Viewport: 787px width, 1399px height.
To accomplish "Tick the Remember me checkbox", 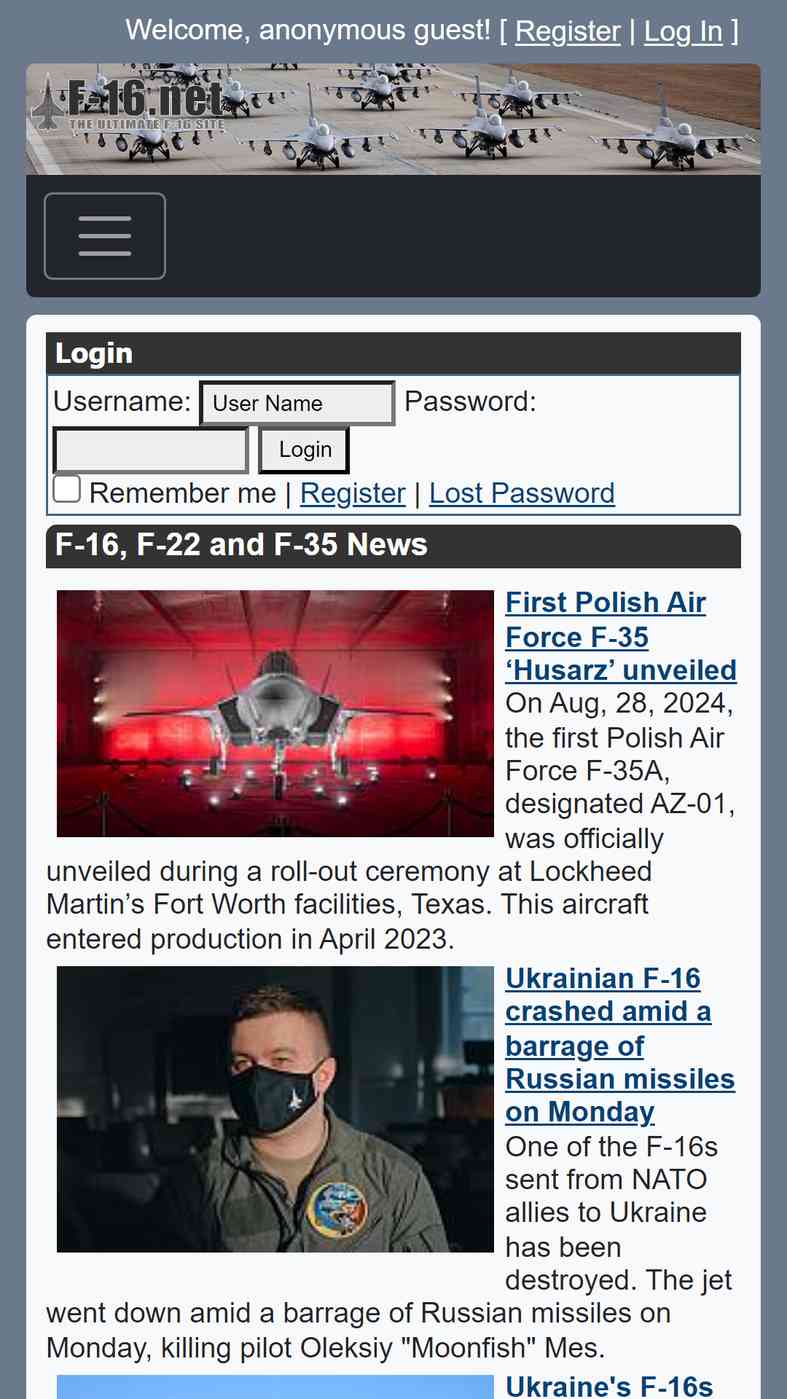I will [67, 489].
